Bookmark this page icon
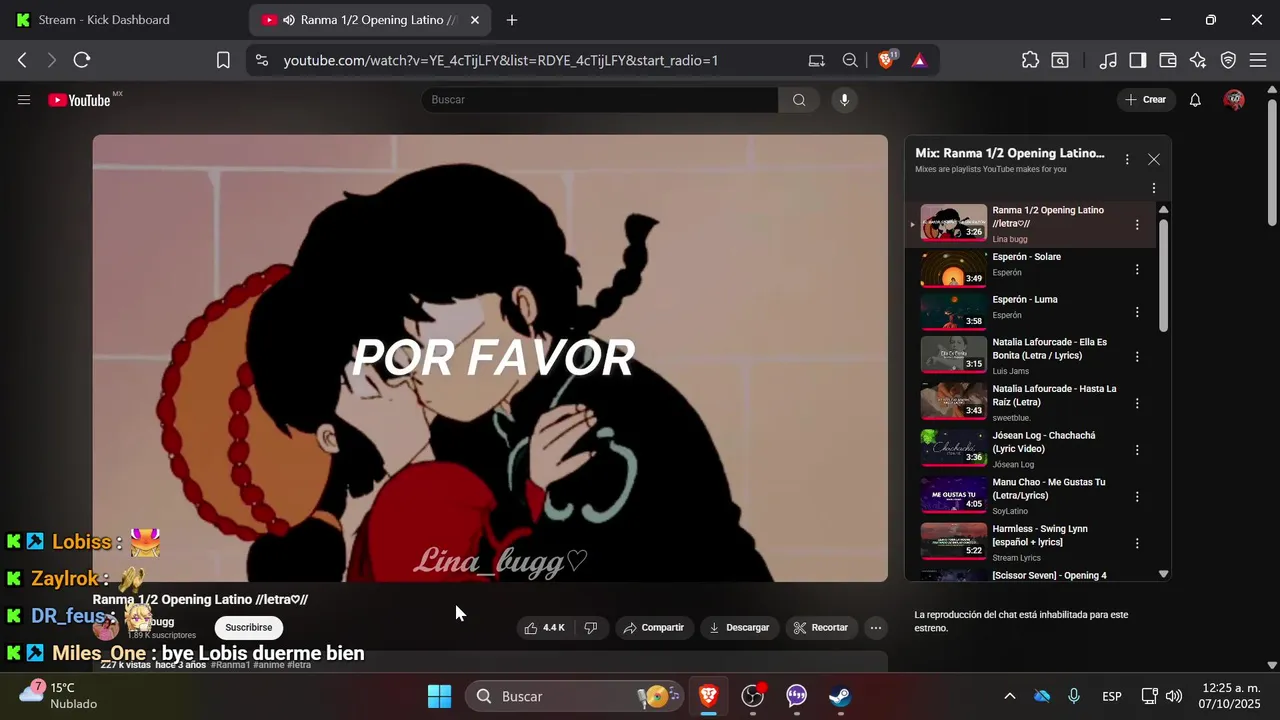The height and width of the screenshot is (720, 1280). click(223, 60)
